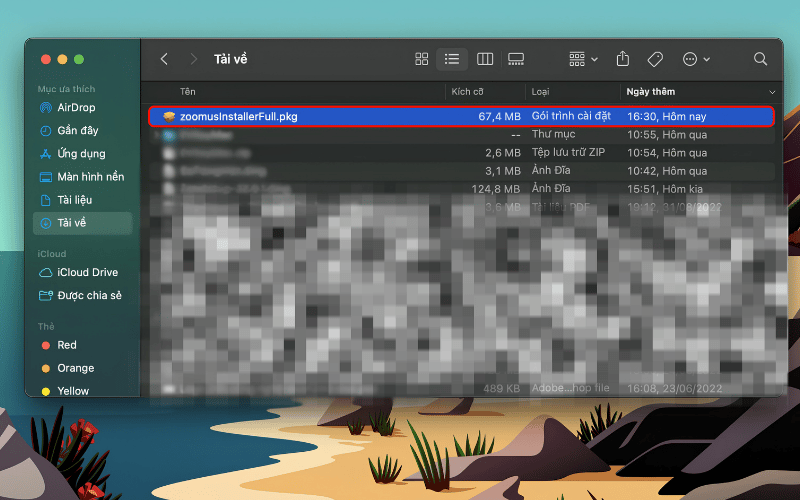Switch to column view
This screenshot has width=800, height=500.
[485, 59]
